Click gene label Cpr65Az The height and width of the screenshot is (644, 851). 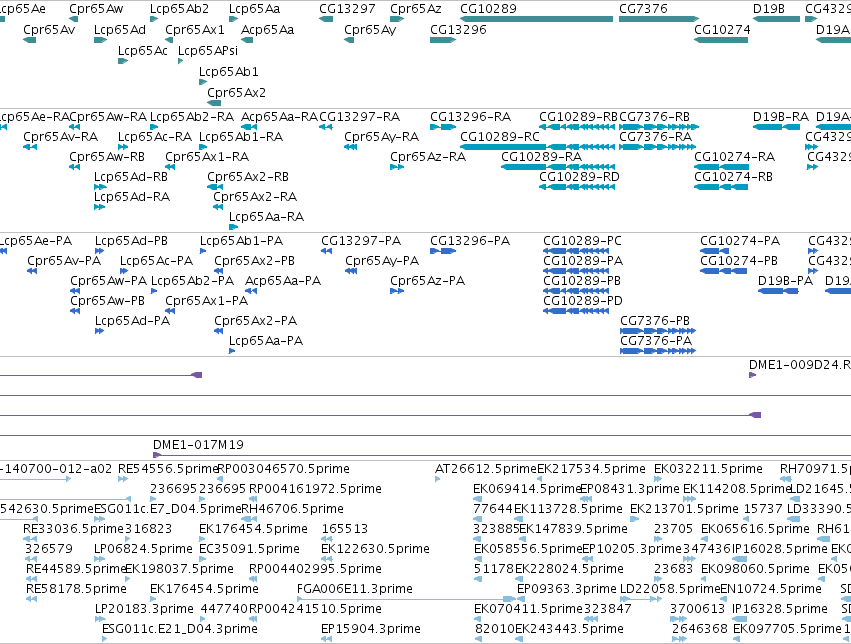(x=416, y=9)
